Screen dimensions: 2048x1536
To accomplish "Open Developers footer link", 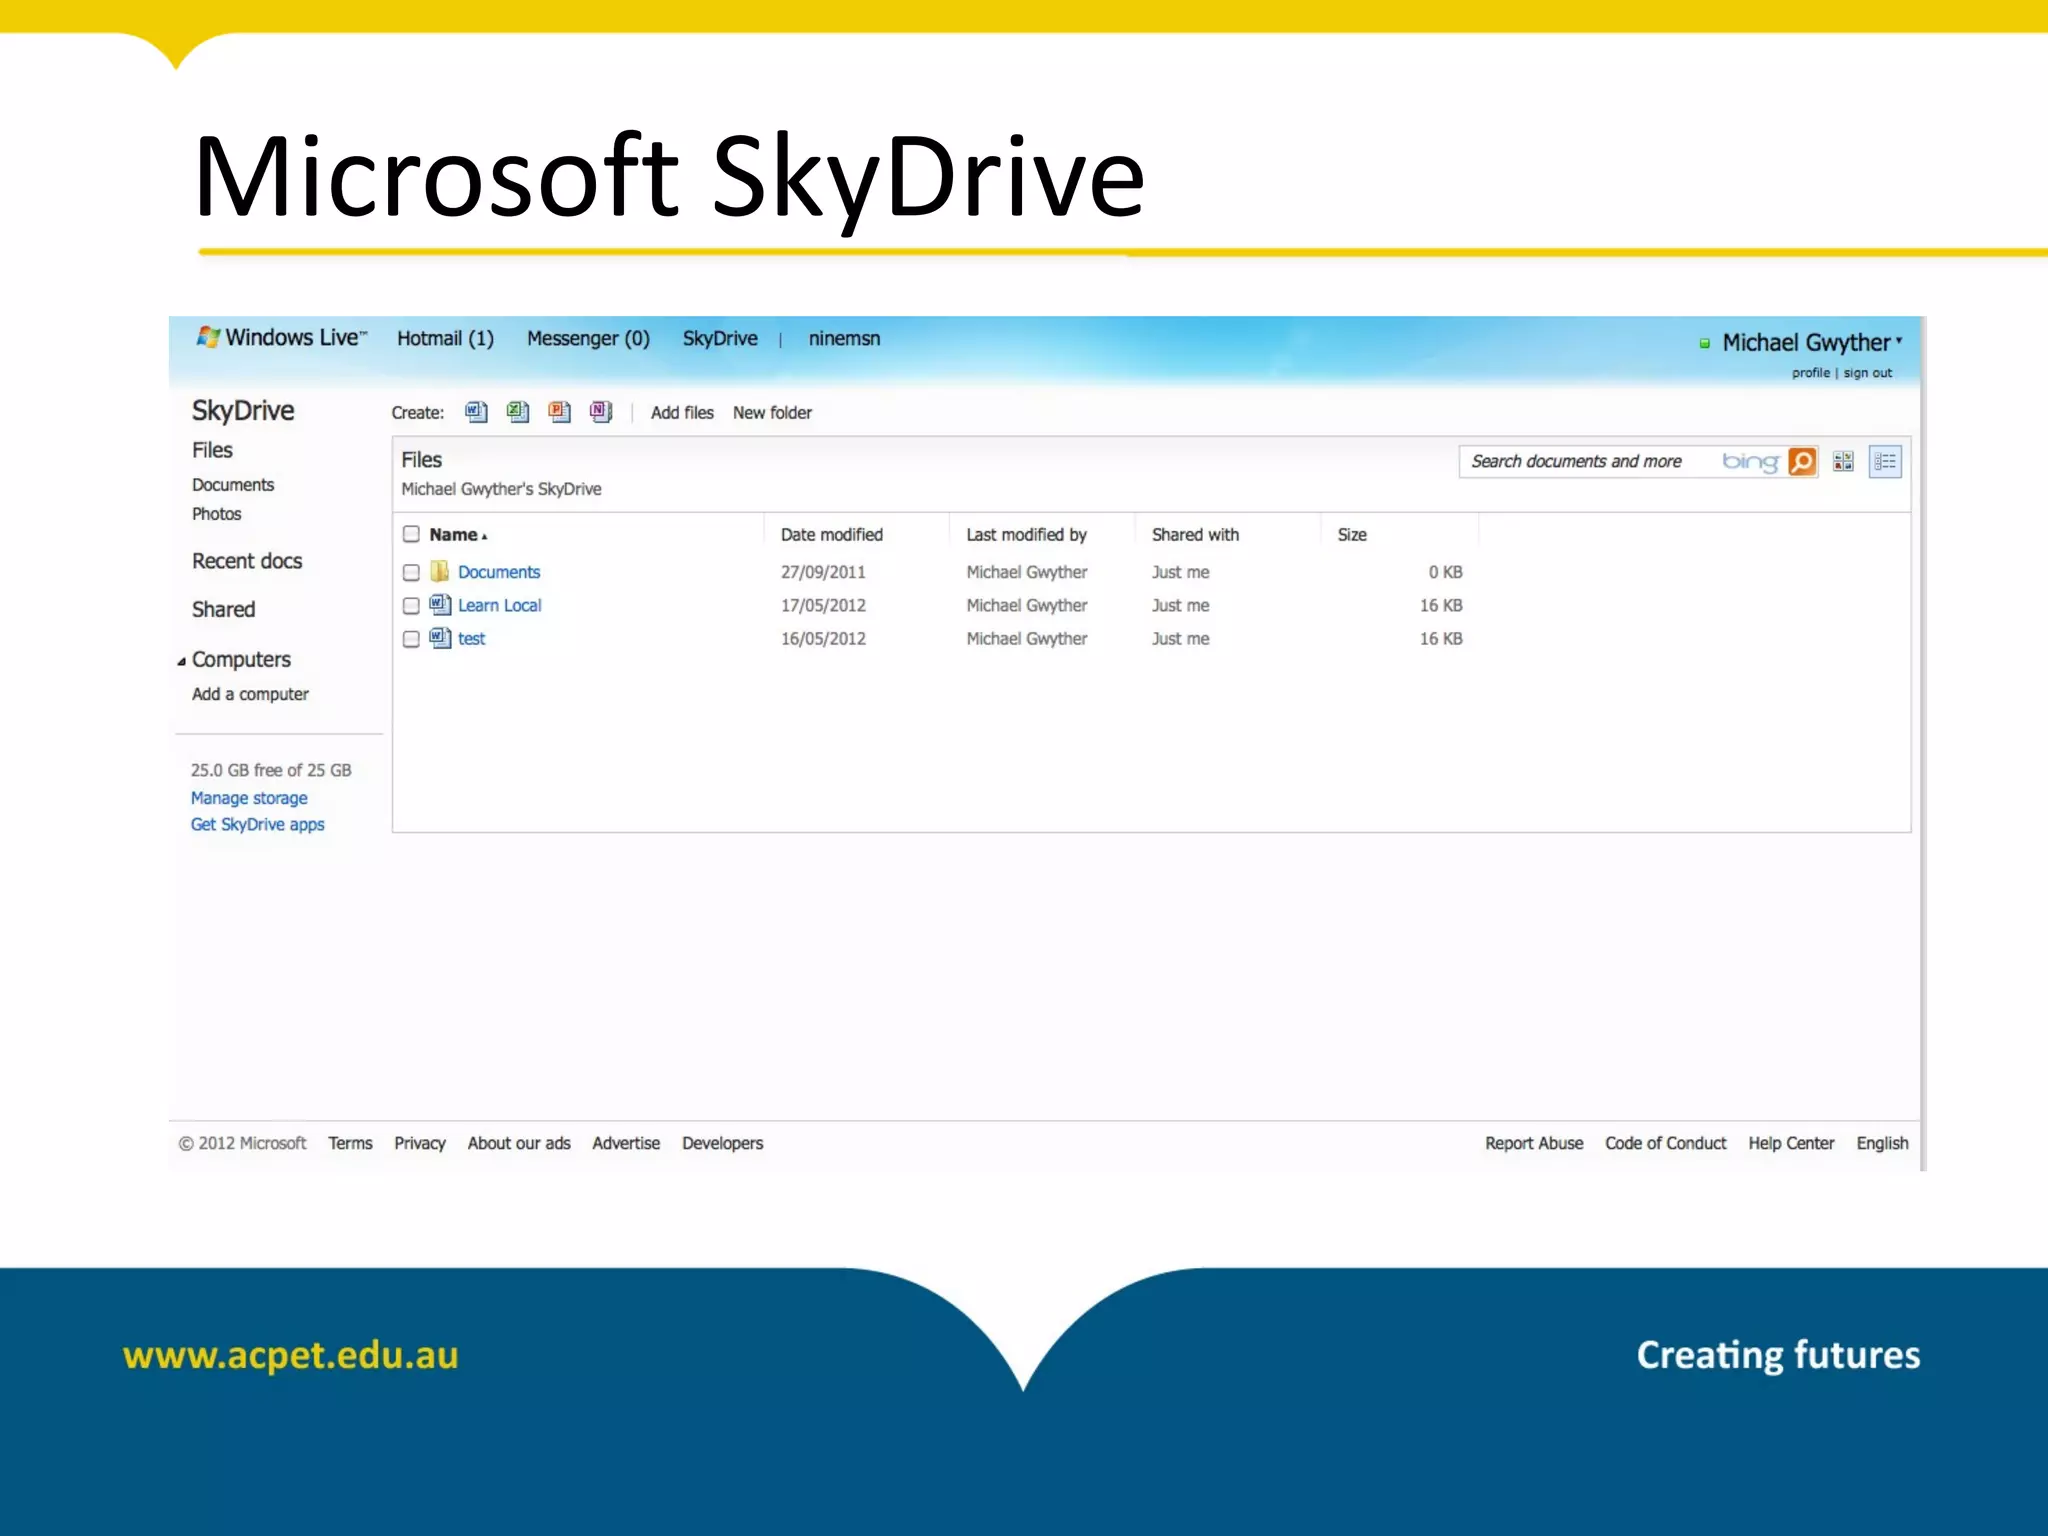I will pyautogui.click(x=722, y=1143).
